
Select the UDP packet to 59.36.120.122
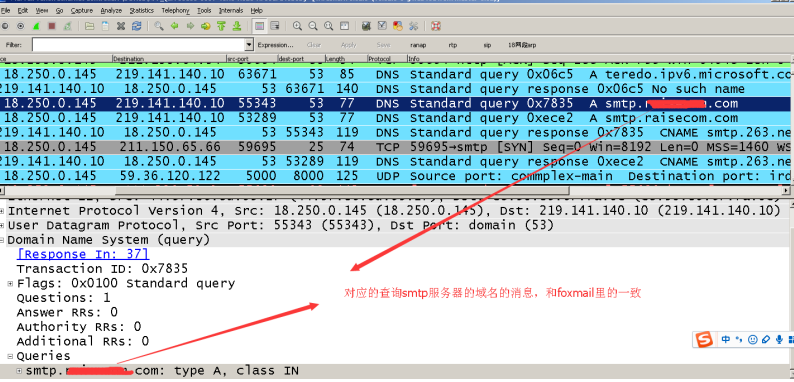(395, 176)
